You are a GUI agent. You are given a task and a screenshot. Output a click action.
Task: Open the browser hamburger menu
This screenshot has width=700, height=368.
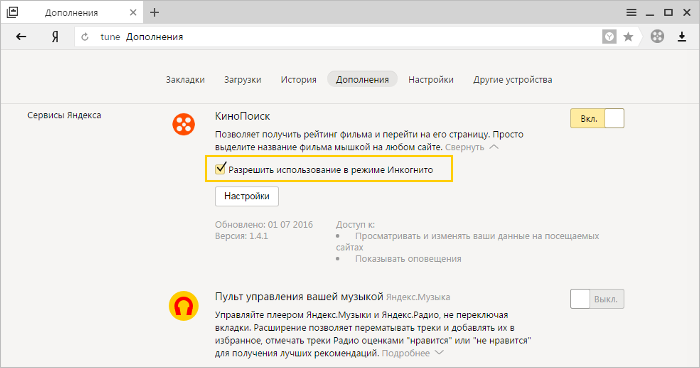pyautogui.click(x=631, y=13)
